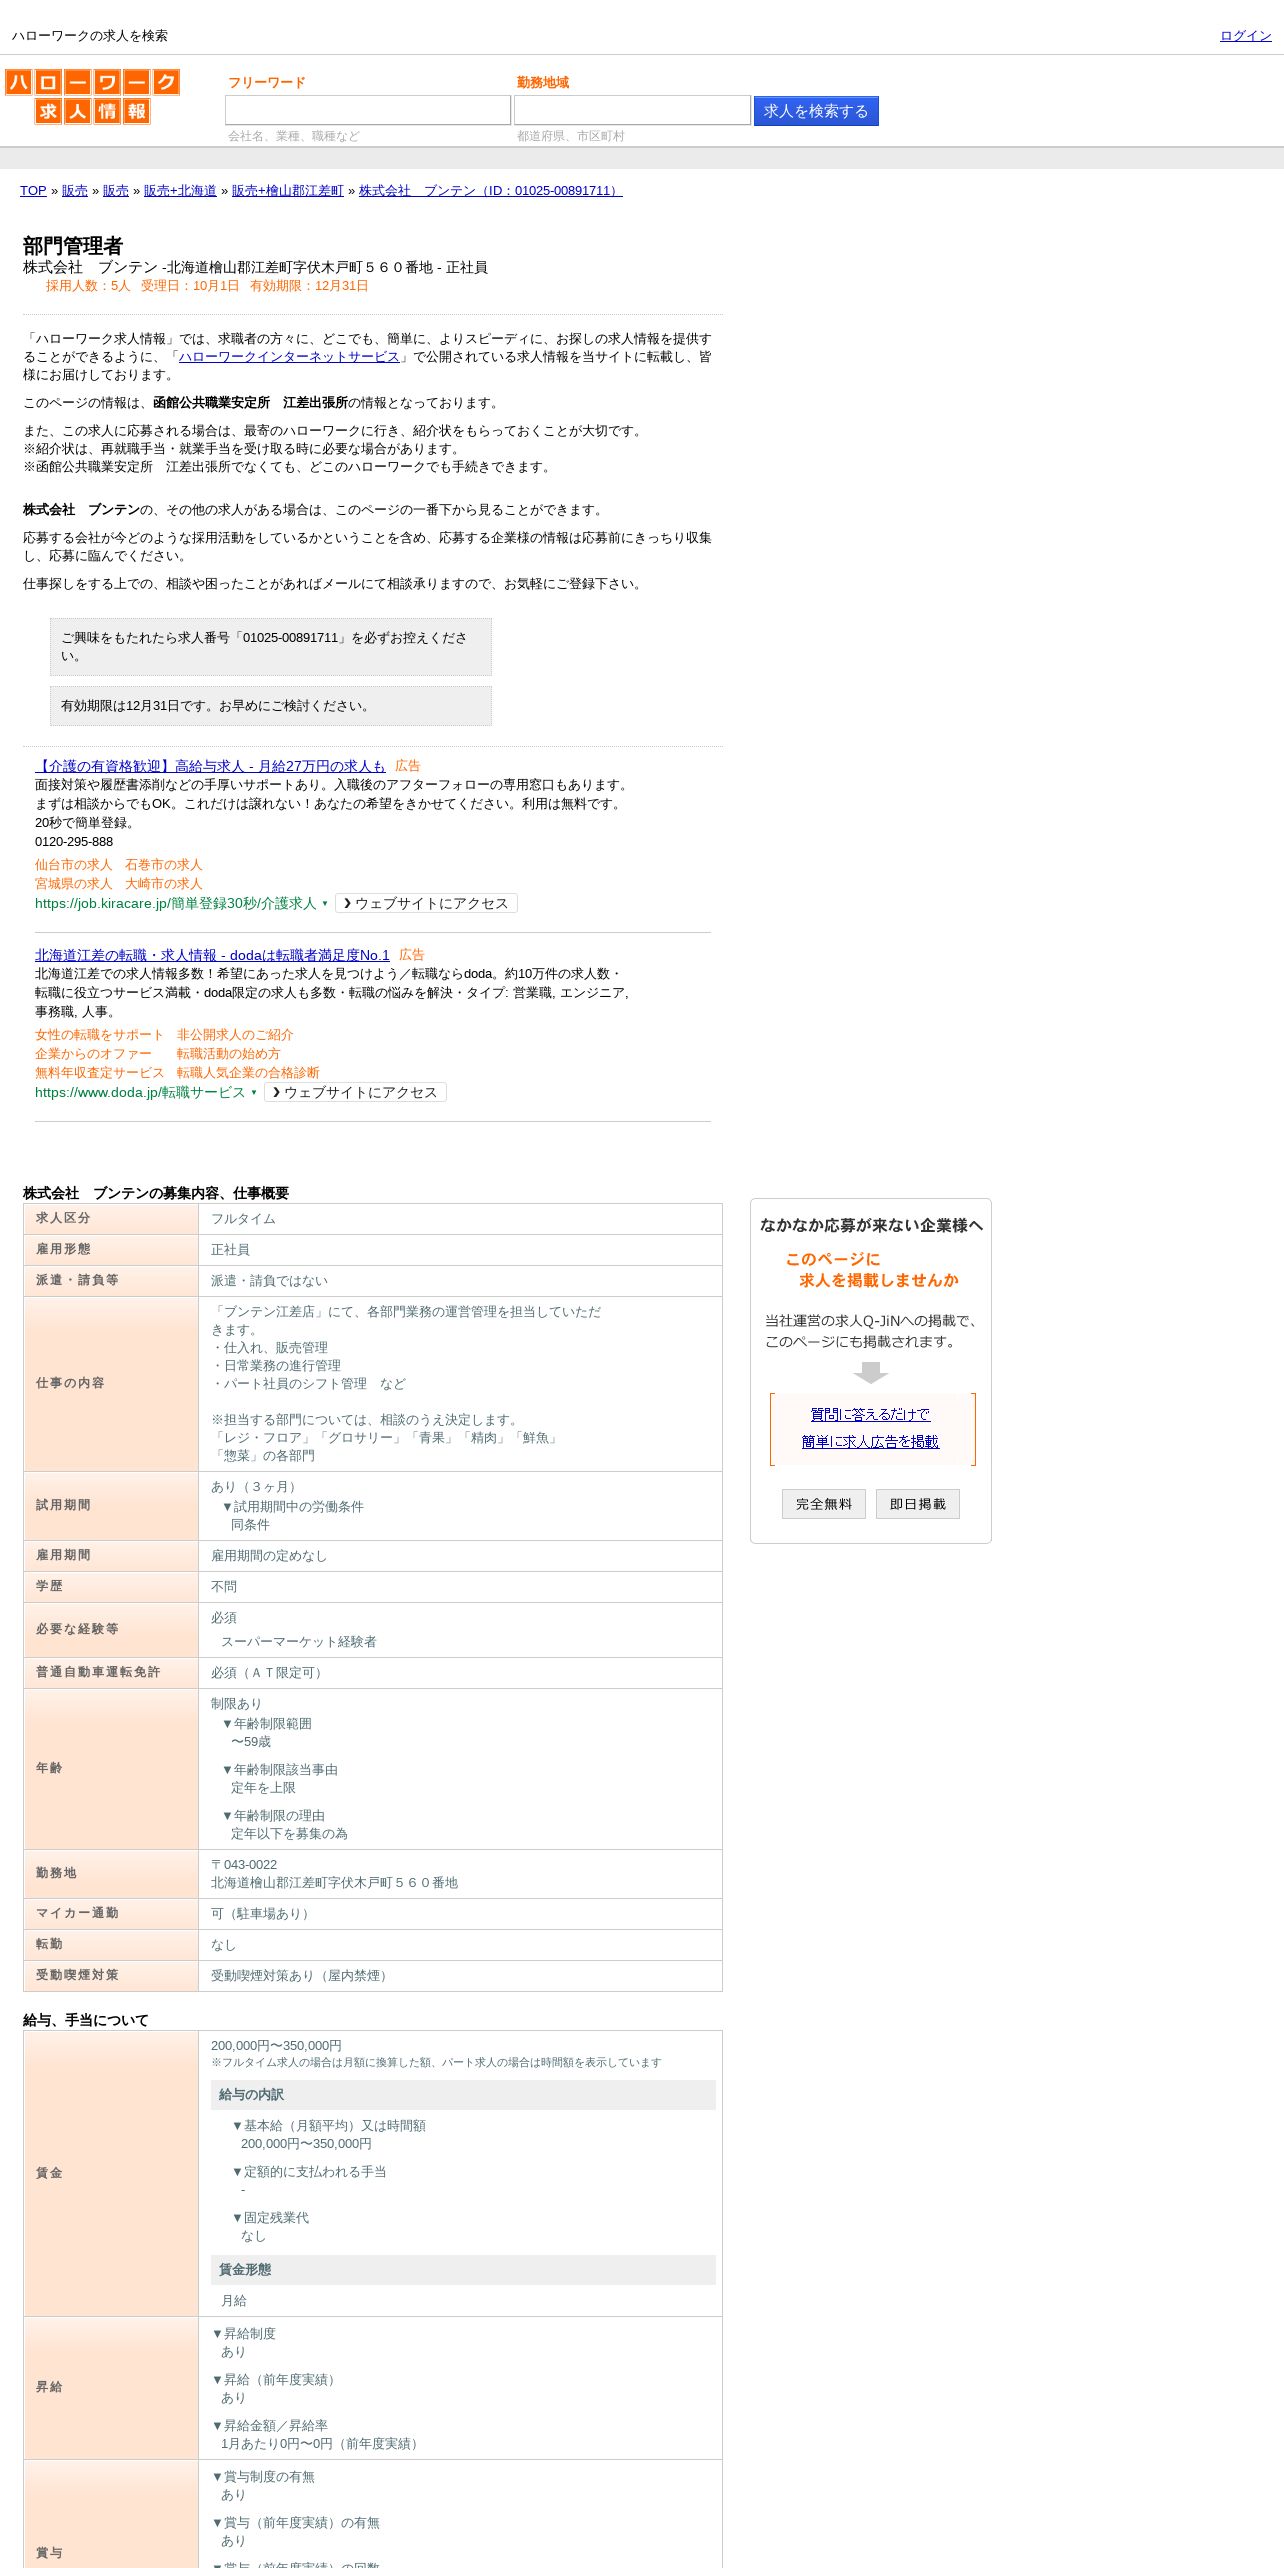1284x2568 pixels.
Task: Open the 株式会社 ブンテン ID breadcrumb link
Action: tap(490, 191)
